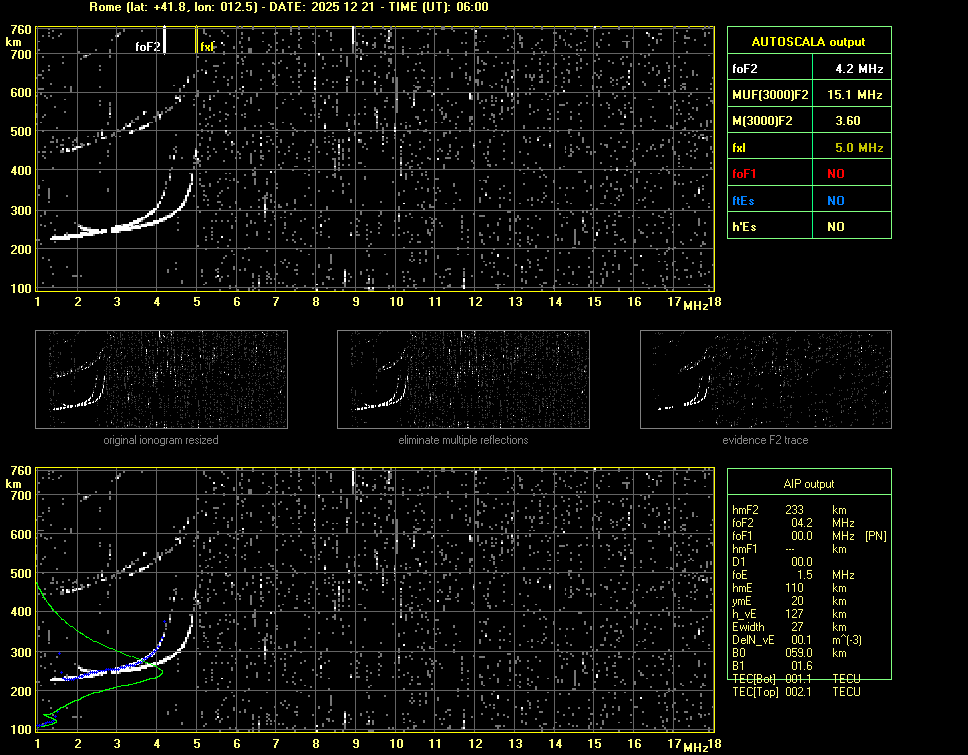Click the foF2 marker label in top ionogram
This screenshot has height=755, width=968.
[147, 46]
